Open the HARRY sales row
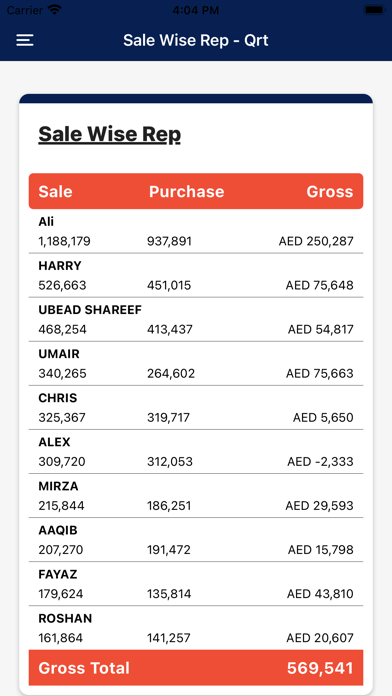 (x=196, y=275)
